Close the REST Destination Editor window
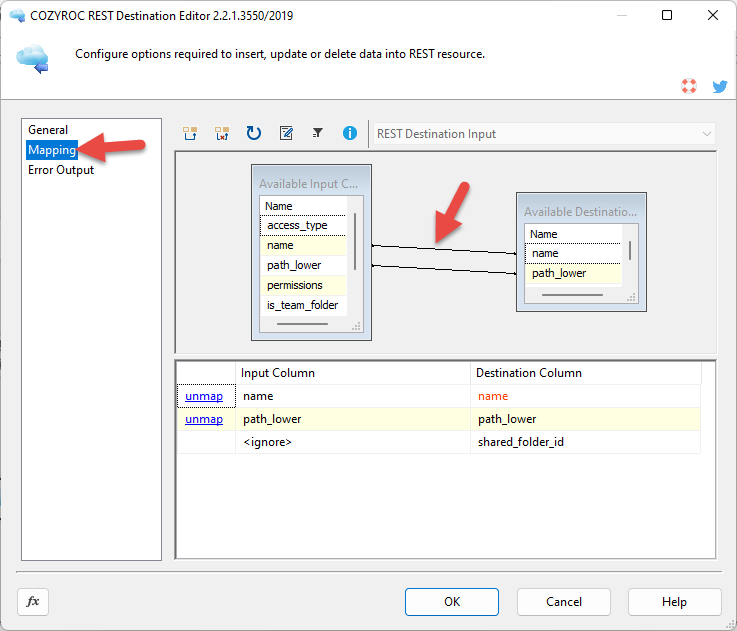Screen dimensions: 737x631 [x=713, y=15]
